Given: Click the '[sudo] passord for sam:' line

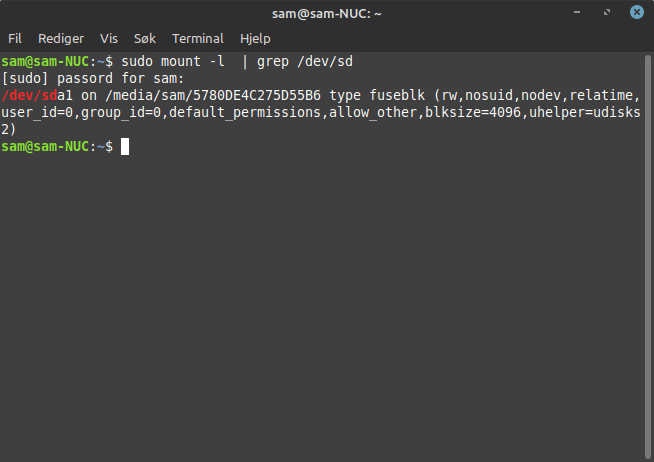Looking at the screenshot, I should 93,78.
